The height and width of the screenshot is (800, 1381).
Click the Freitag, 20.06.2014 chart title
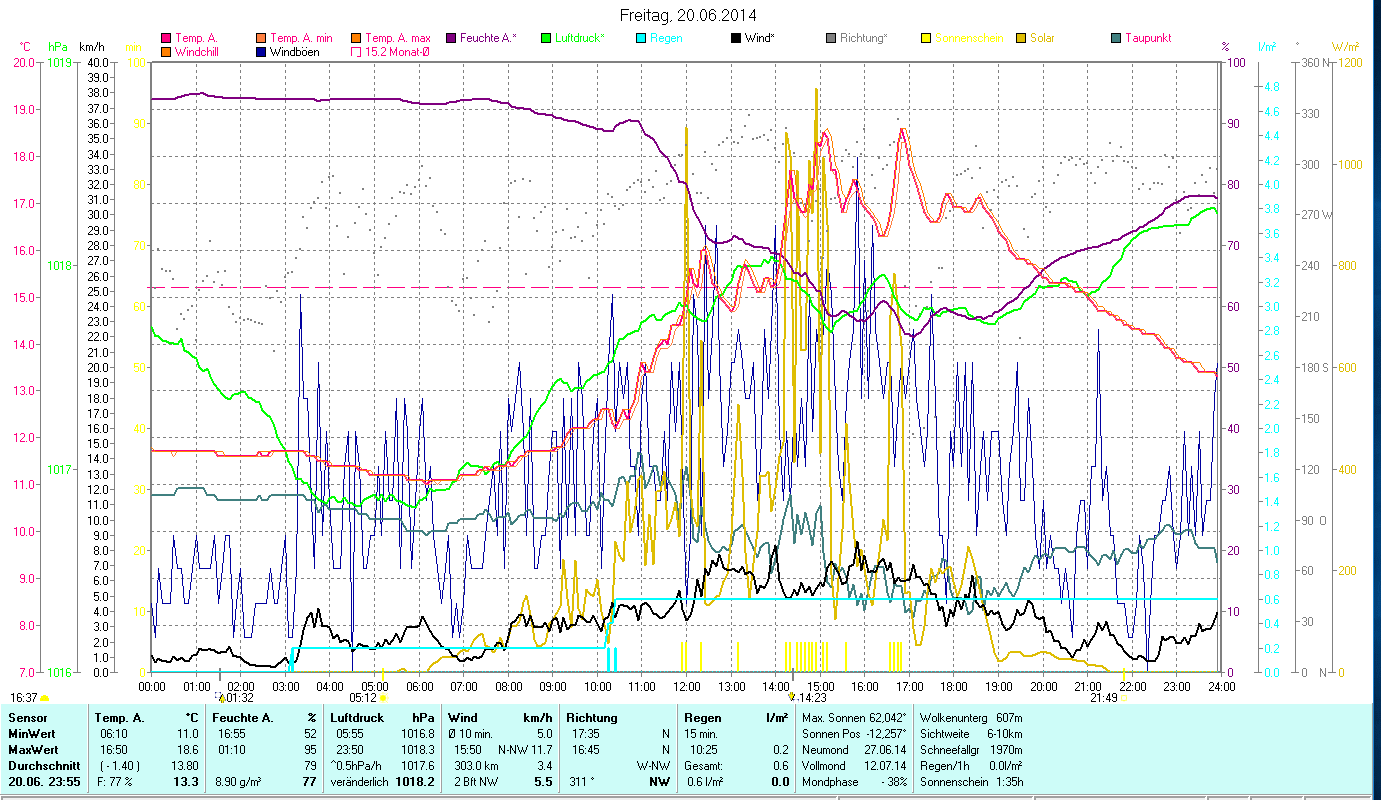[x=688, y=15]
